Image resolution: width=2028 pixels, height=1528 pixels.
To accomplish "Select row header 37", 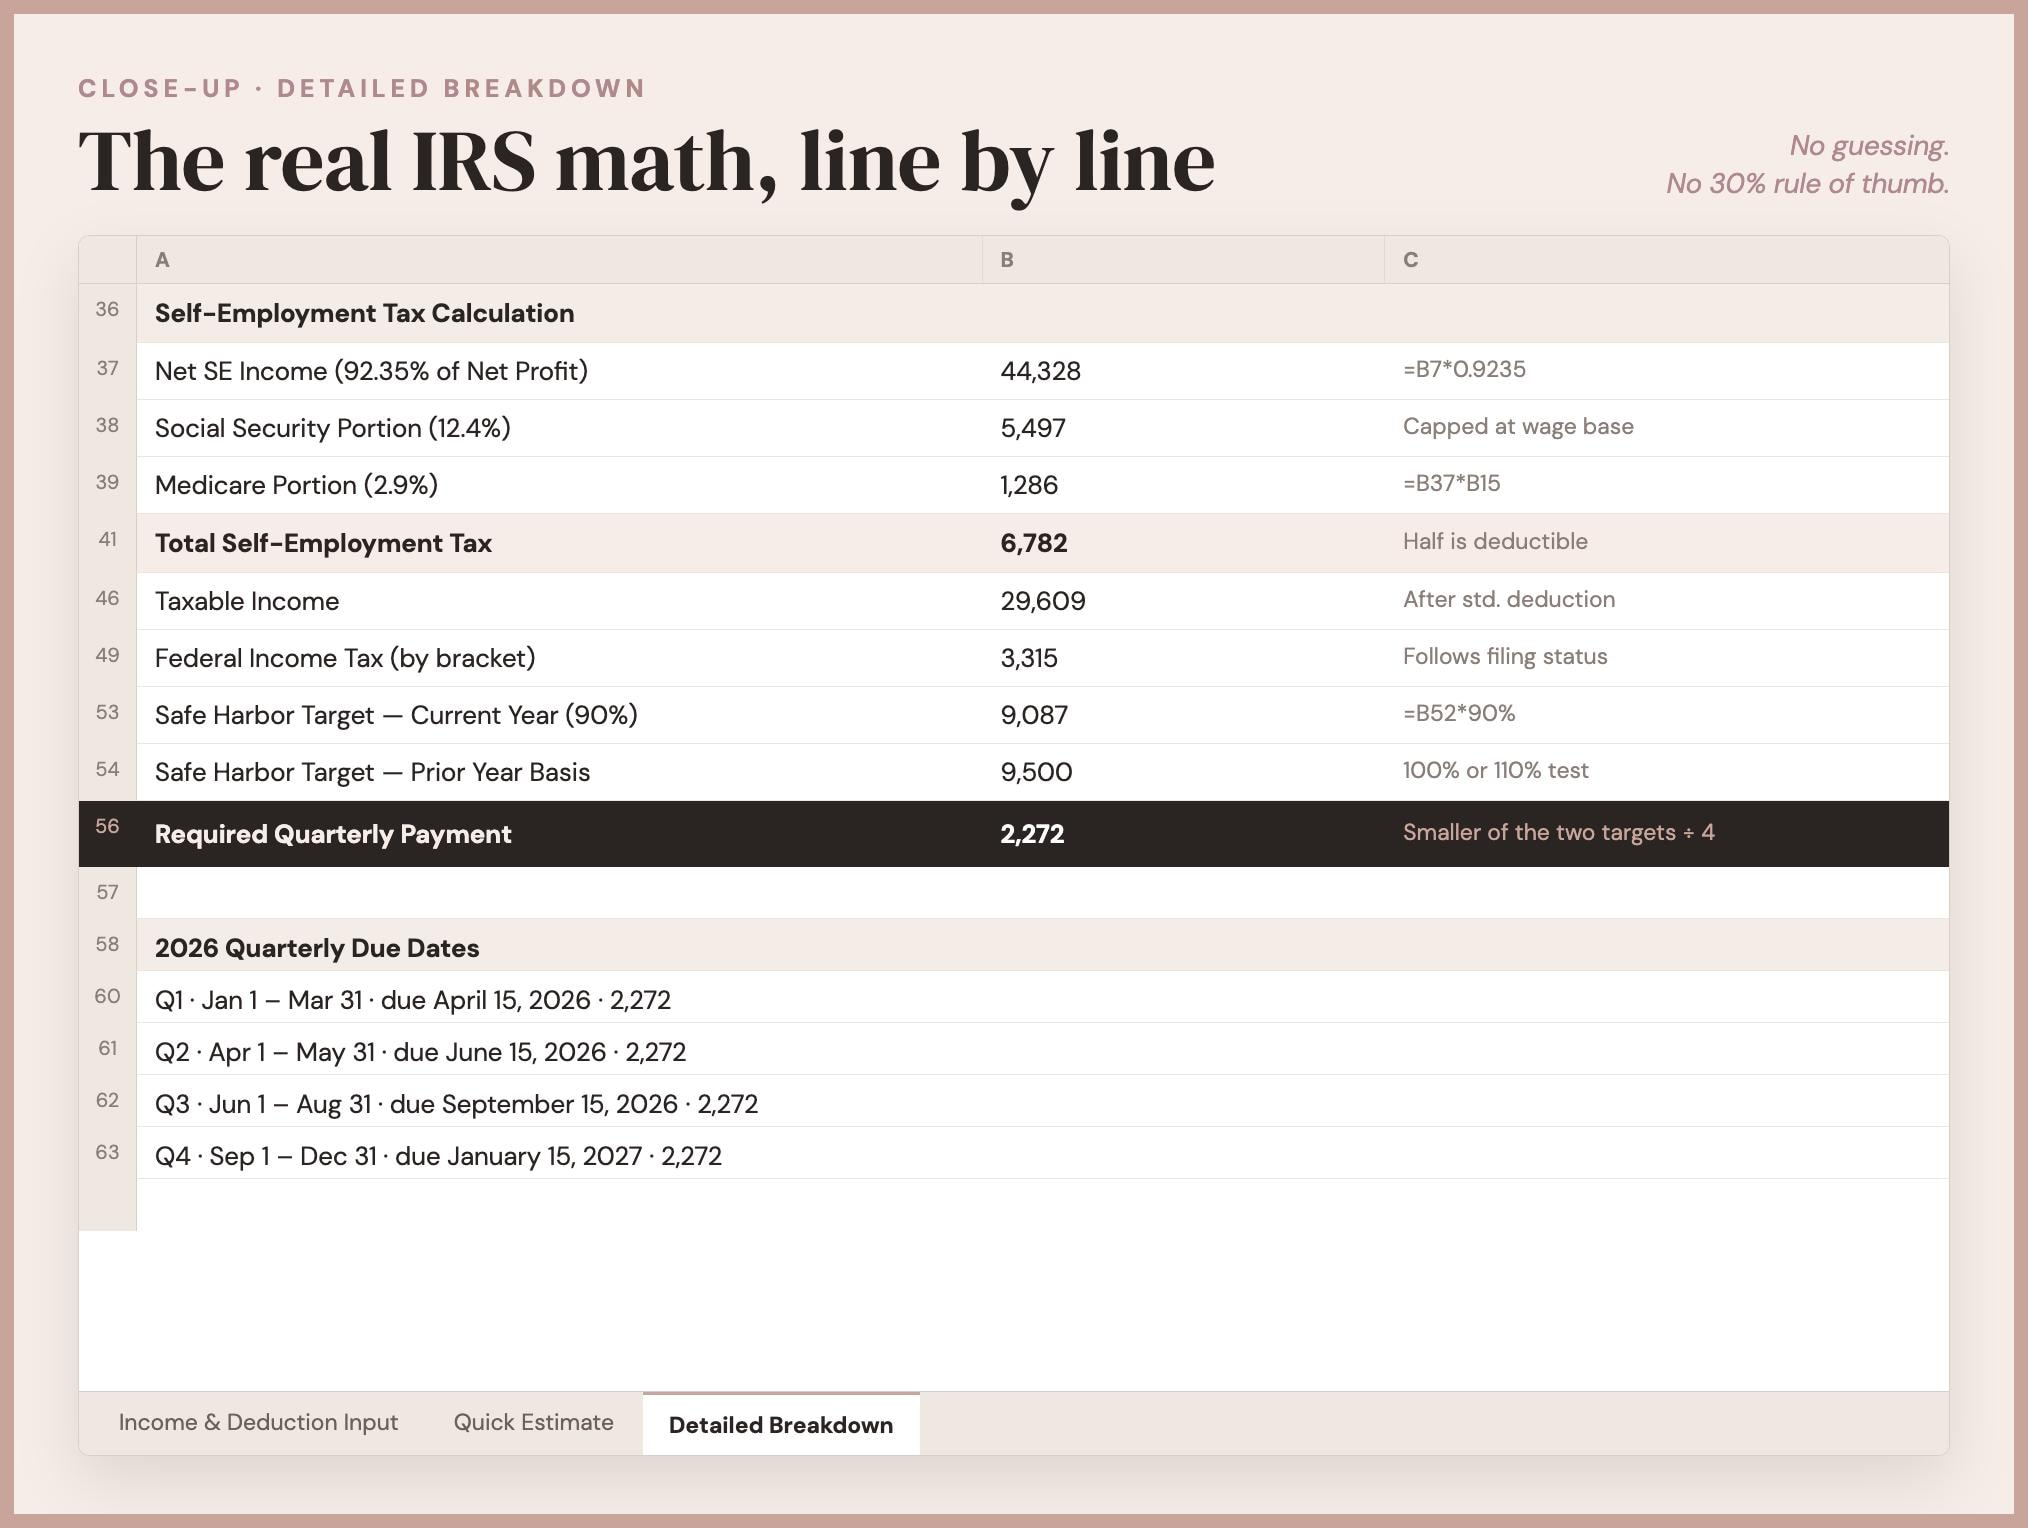I will (107, 369).
